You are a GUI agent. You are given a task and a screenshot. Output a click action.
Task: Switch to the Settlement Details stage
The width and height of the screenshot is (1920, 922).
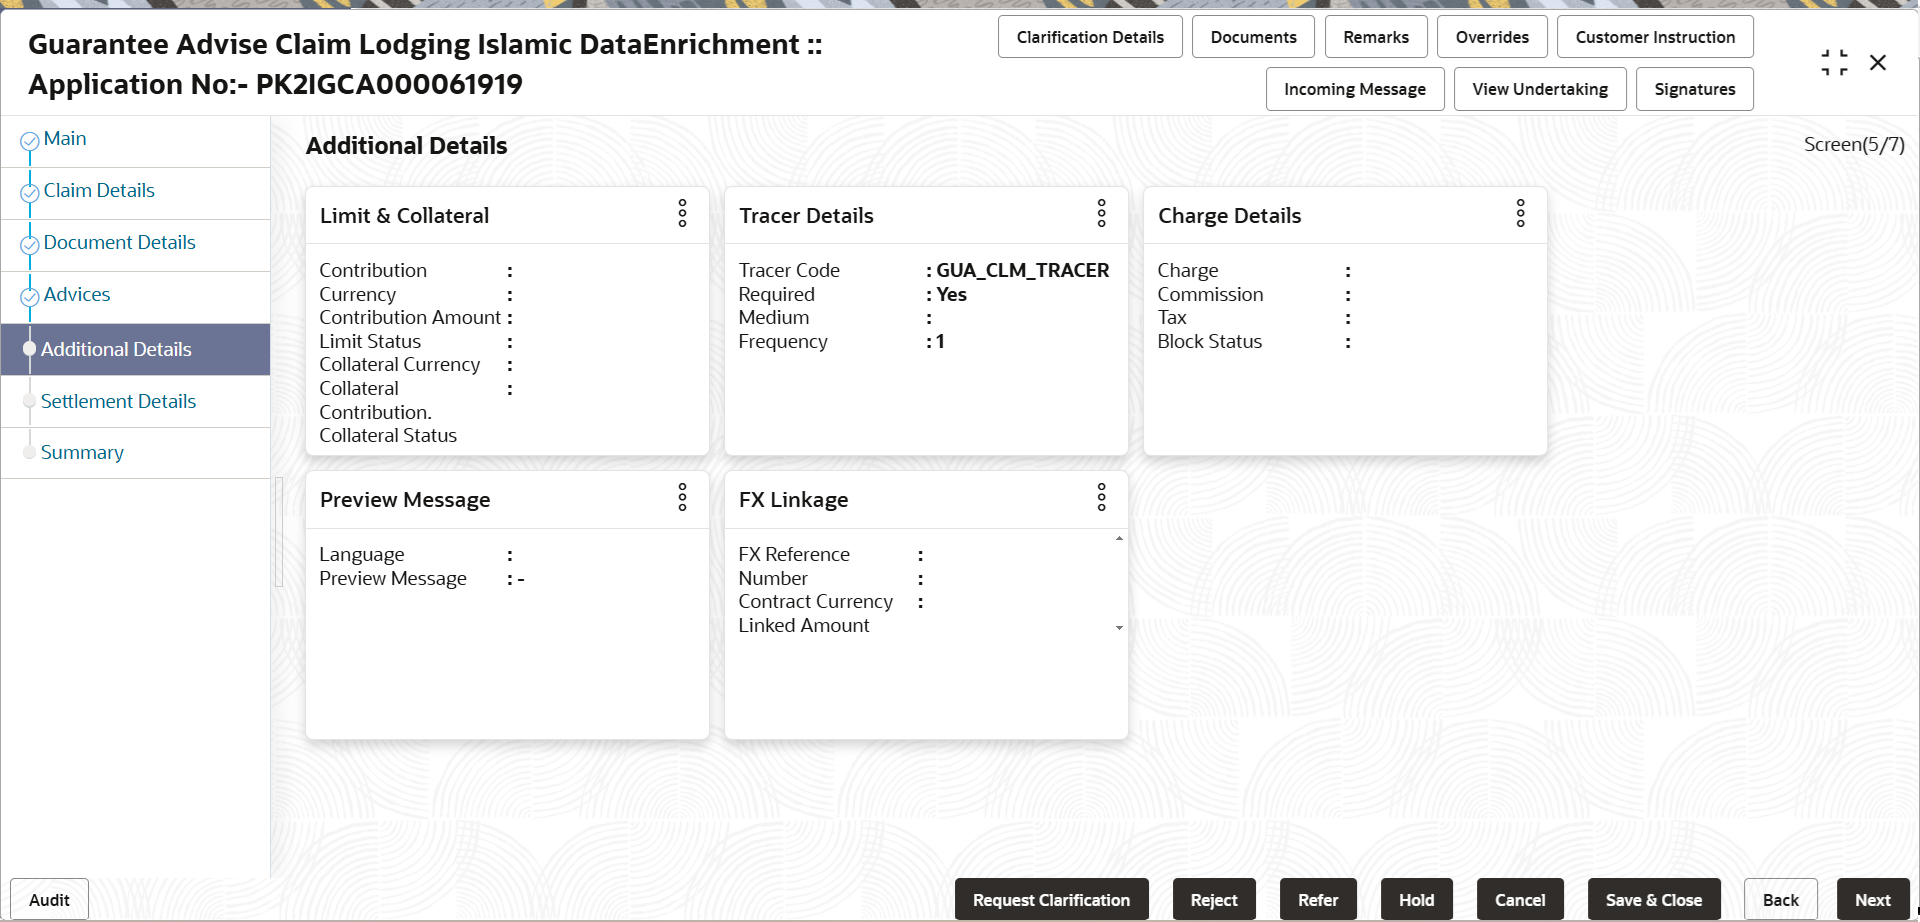click(119, 400)
